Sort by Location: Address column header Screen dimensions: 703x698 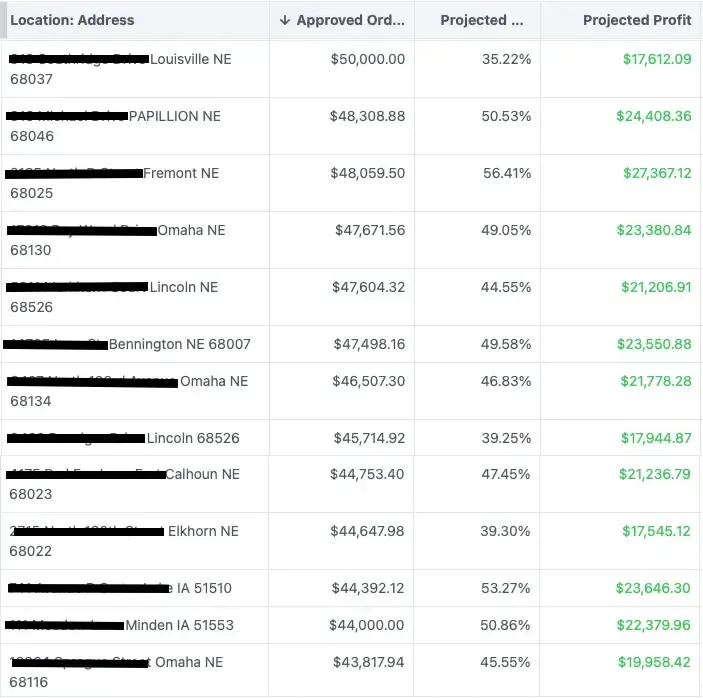[x=72, y=20]
